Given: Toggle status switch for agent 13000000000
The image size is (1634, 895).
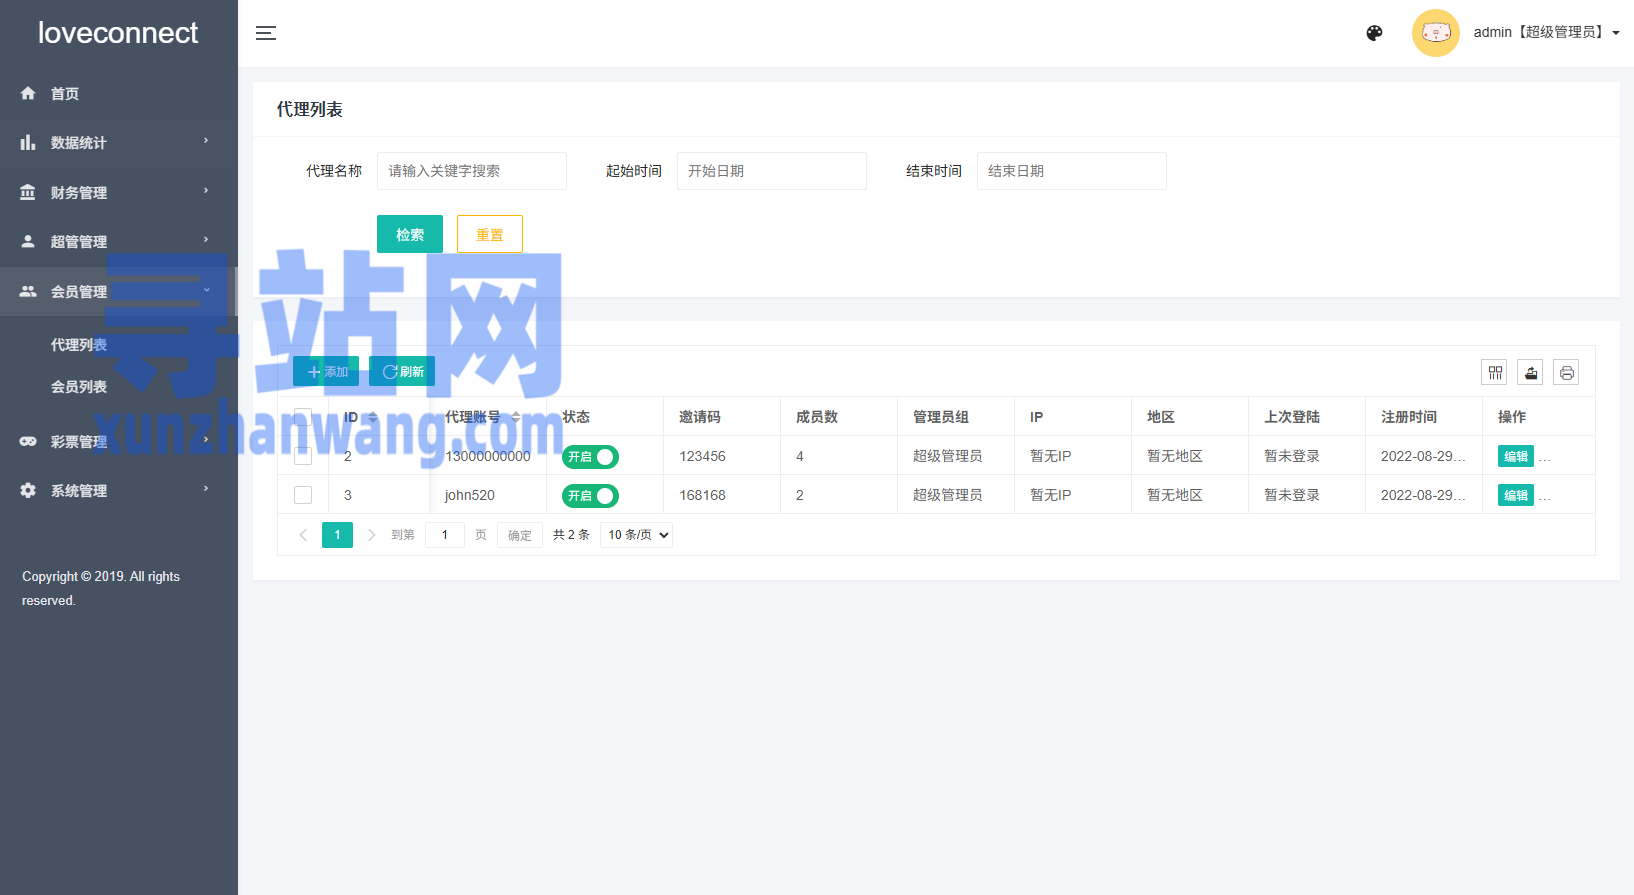Looking at the screenshot, I should pos(590,457).
